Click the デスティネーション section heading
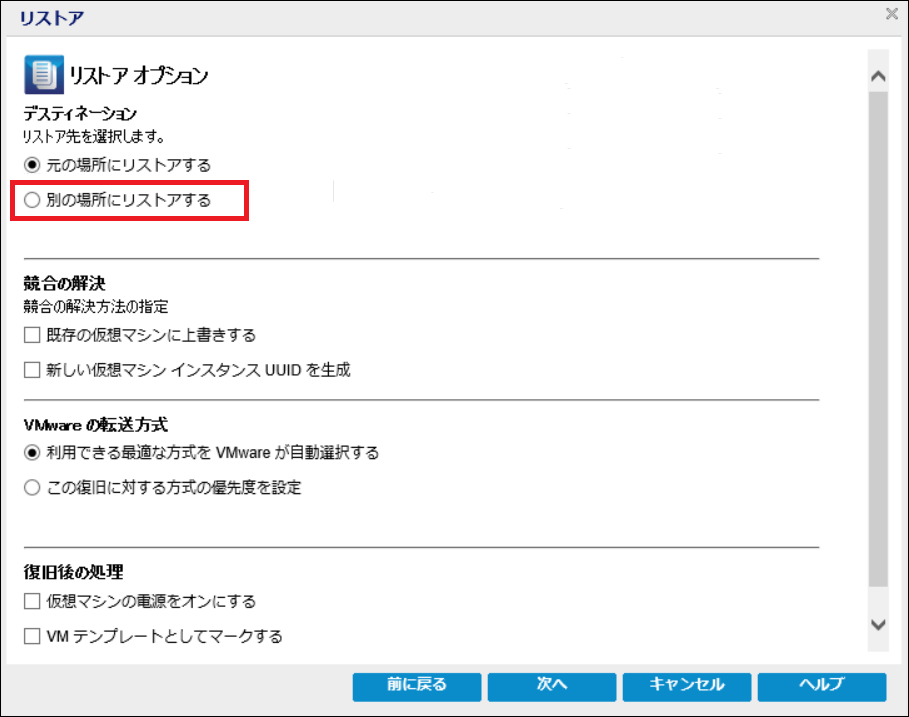Screen dimensions: 909x717 (x=80, y=113)
